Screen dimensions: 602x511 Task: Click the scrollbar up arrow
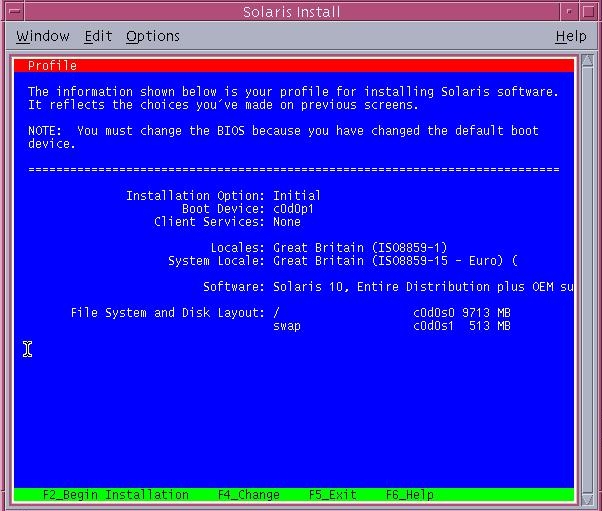[x=587, y=61]
